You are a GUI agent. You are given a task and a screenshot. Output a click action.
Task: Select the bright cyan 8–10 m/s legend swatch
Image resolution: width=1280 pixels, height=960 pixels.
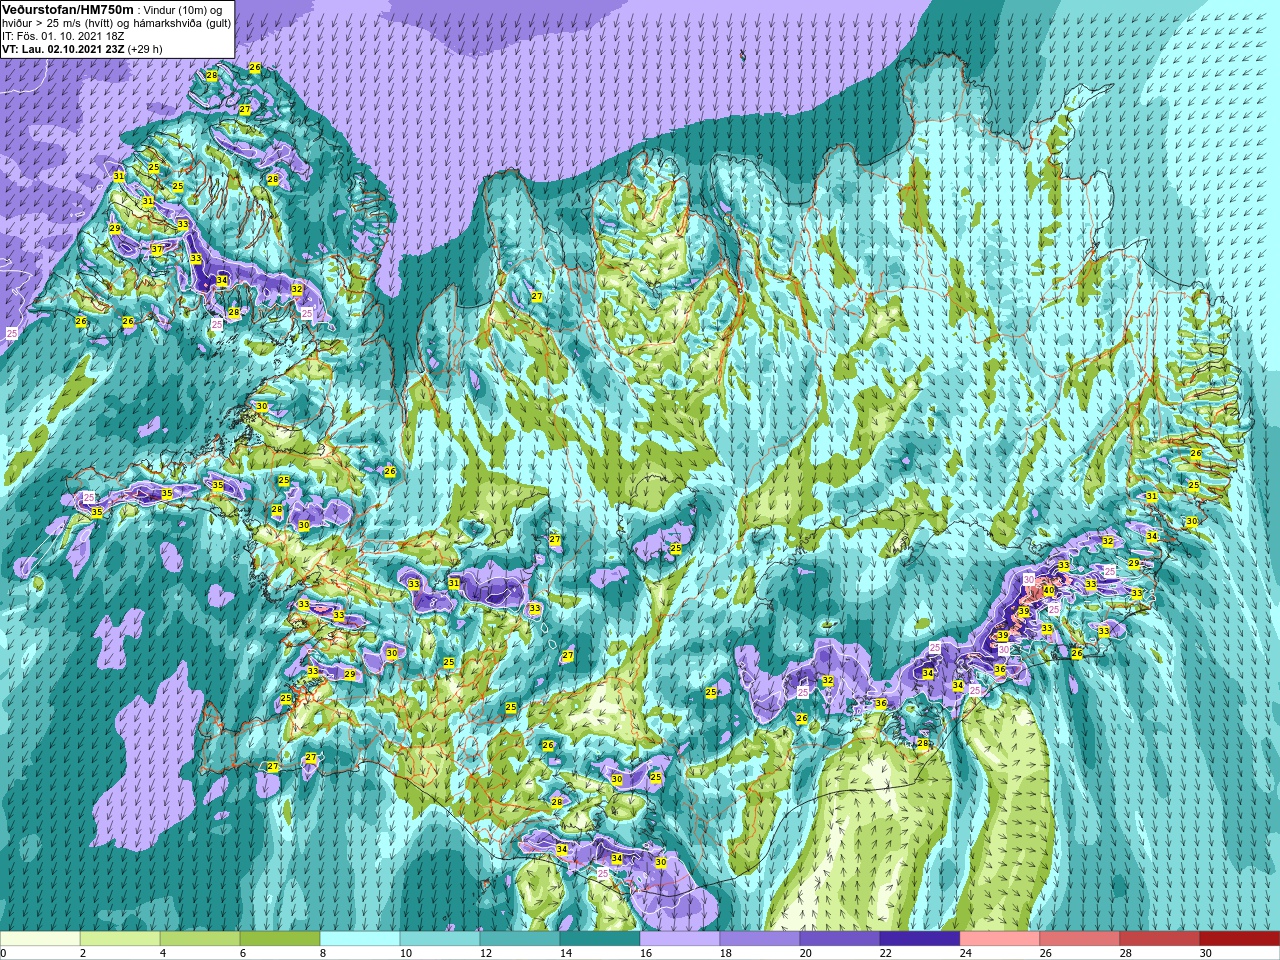360,939
